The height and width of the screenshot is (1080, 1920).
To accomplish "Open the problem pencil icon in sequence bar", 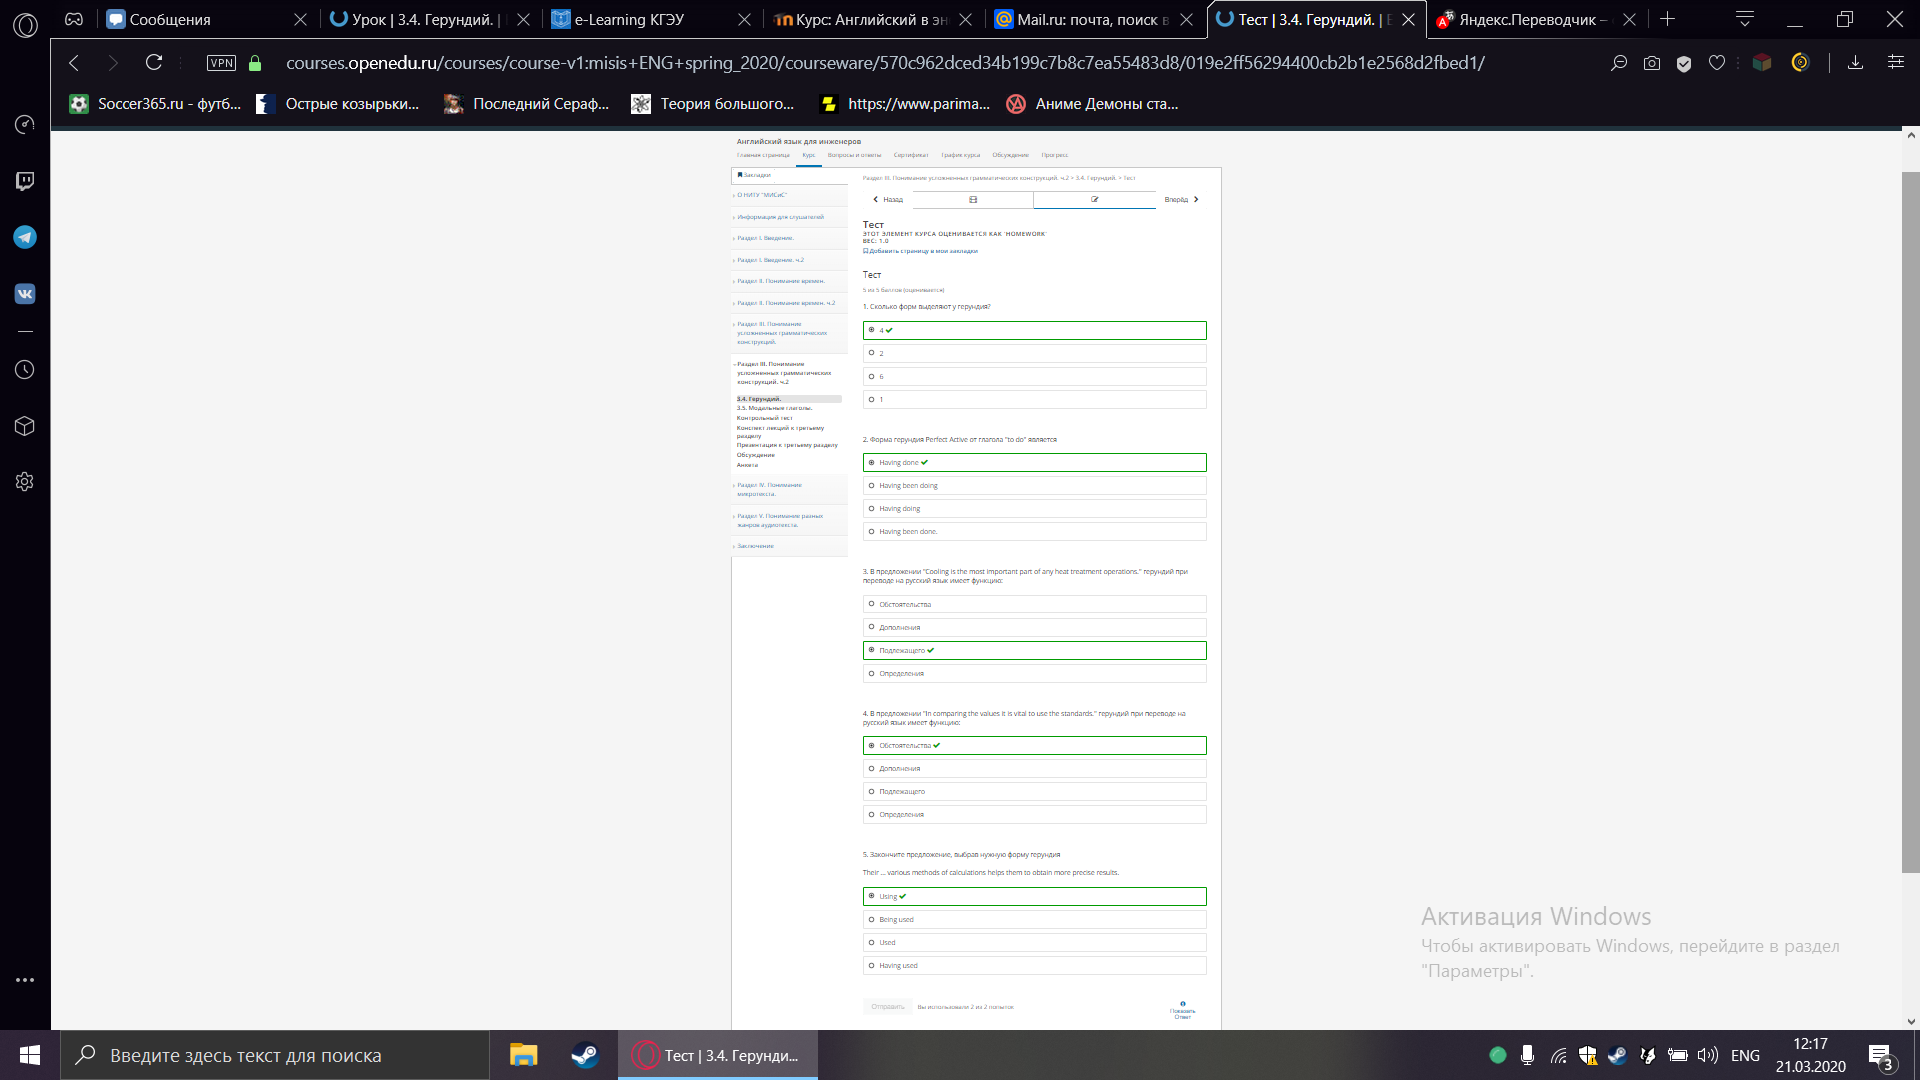I will click(1094, 200).
